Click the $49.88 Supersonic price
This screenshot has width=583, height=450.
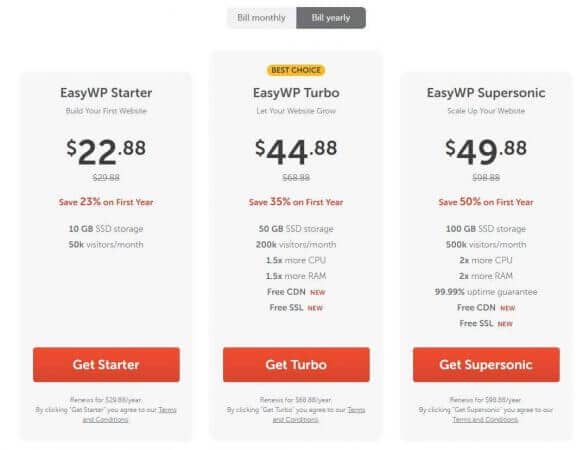pyautogui.click(x=486, y=152)
